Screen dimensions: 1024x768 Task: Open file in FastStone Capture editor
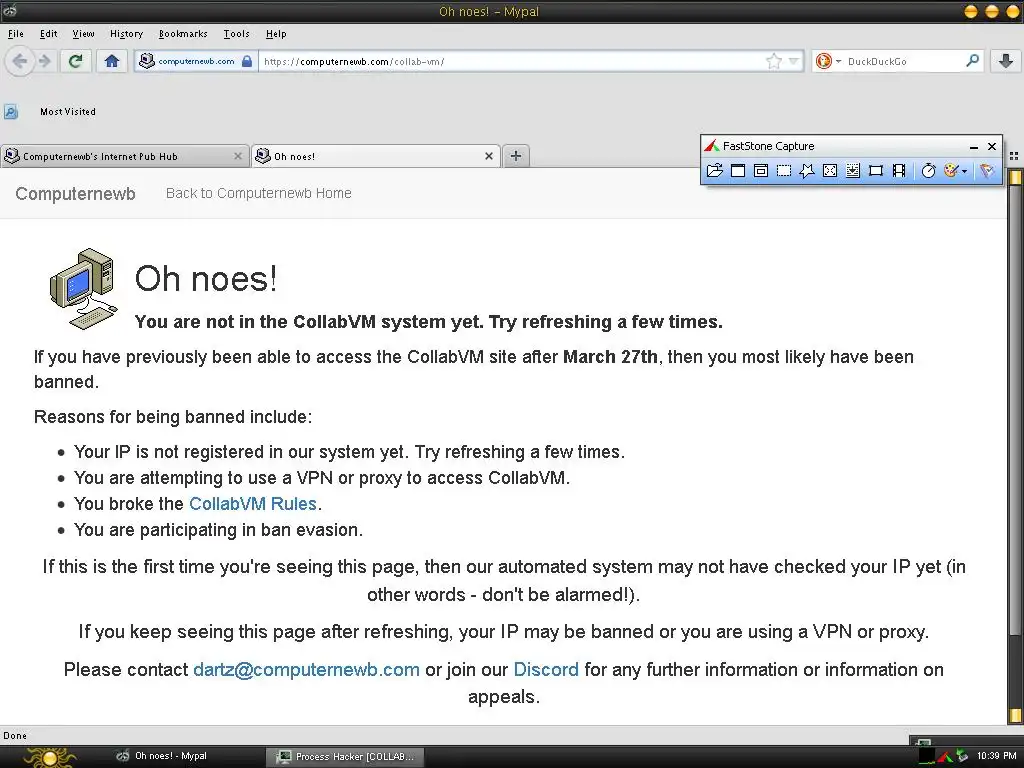coord(714,170)
